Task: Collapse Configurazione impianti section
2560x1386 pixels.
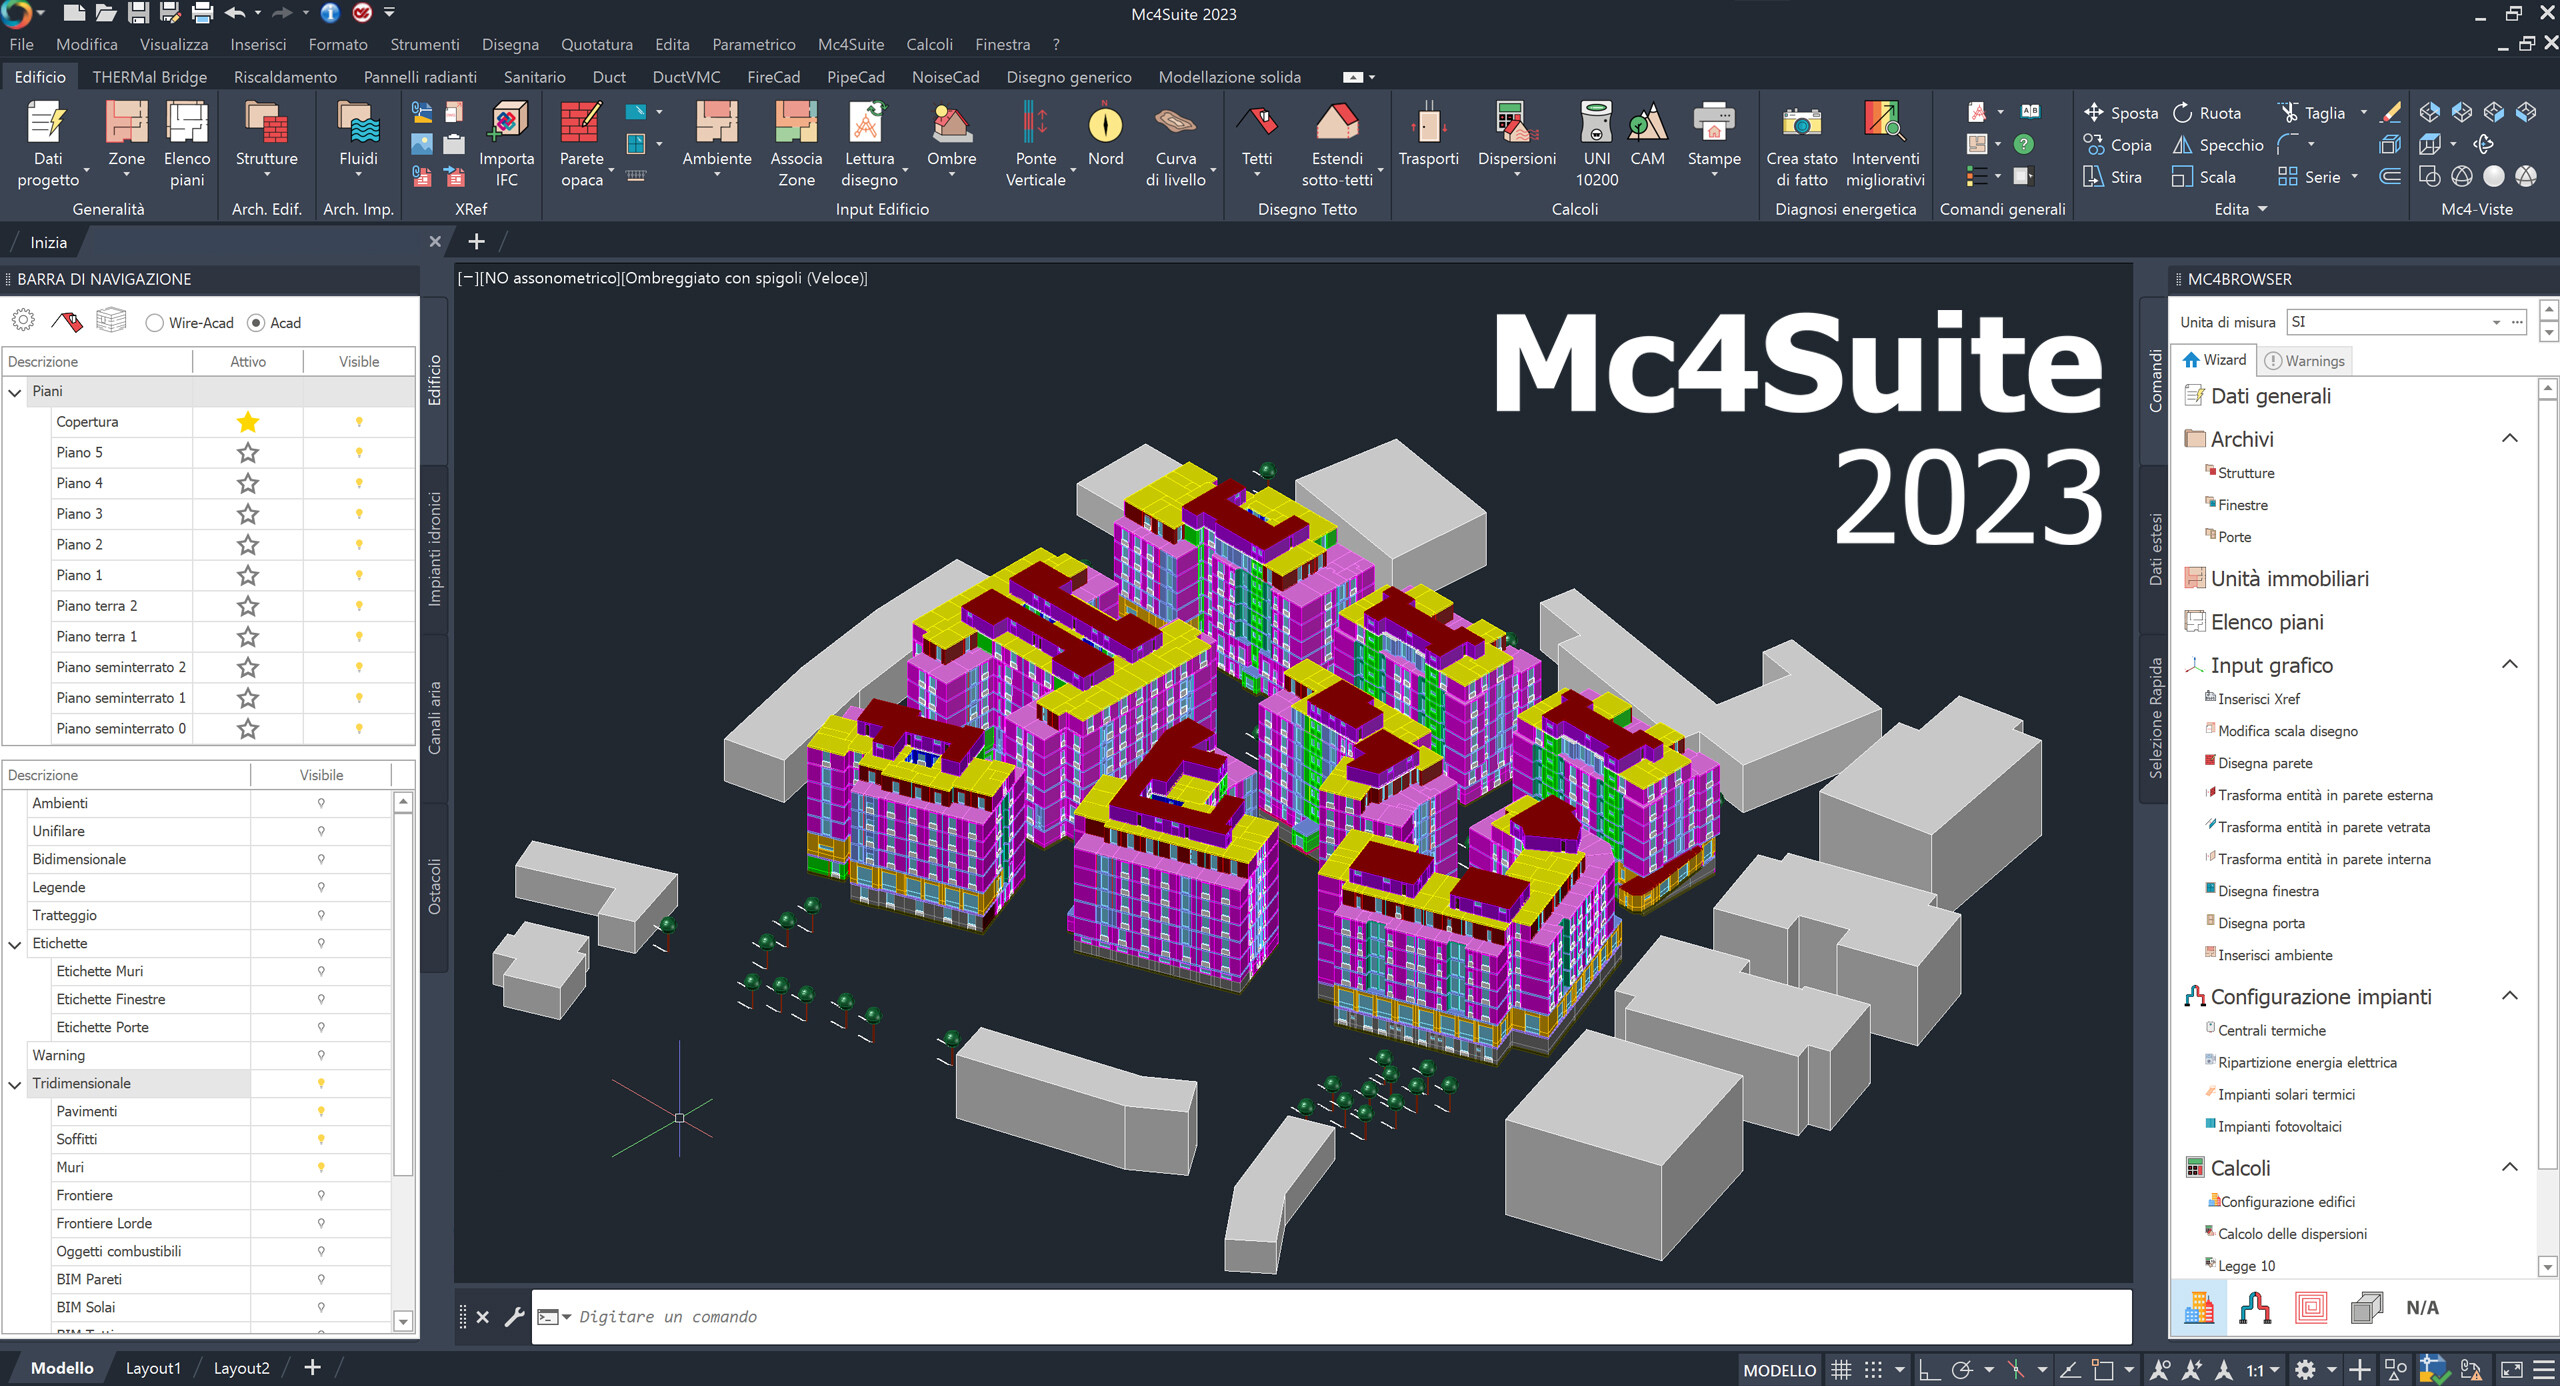Action: tap(2509, 996)
